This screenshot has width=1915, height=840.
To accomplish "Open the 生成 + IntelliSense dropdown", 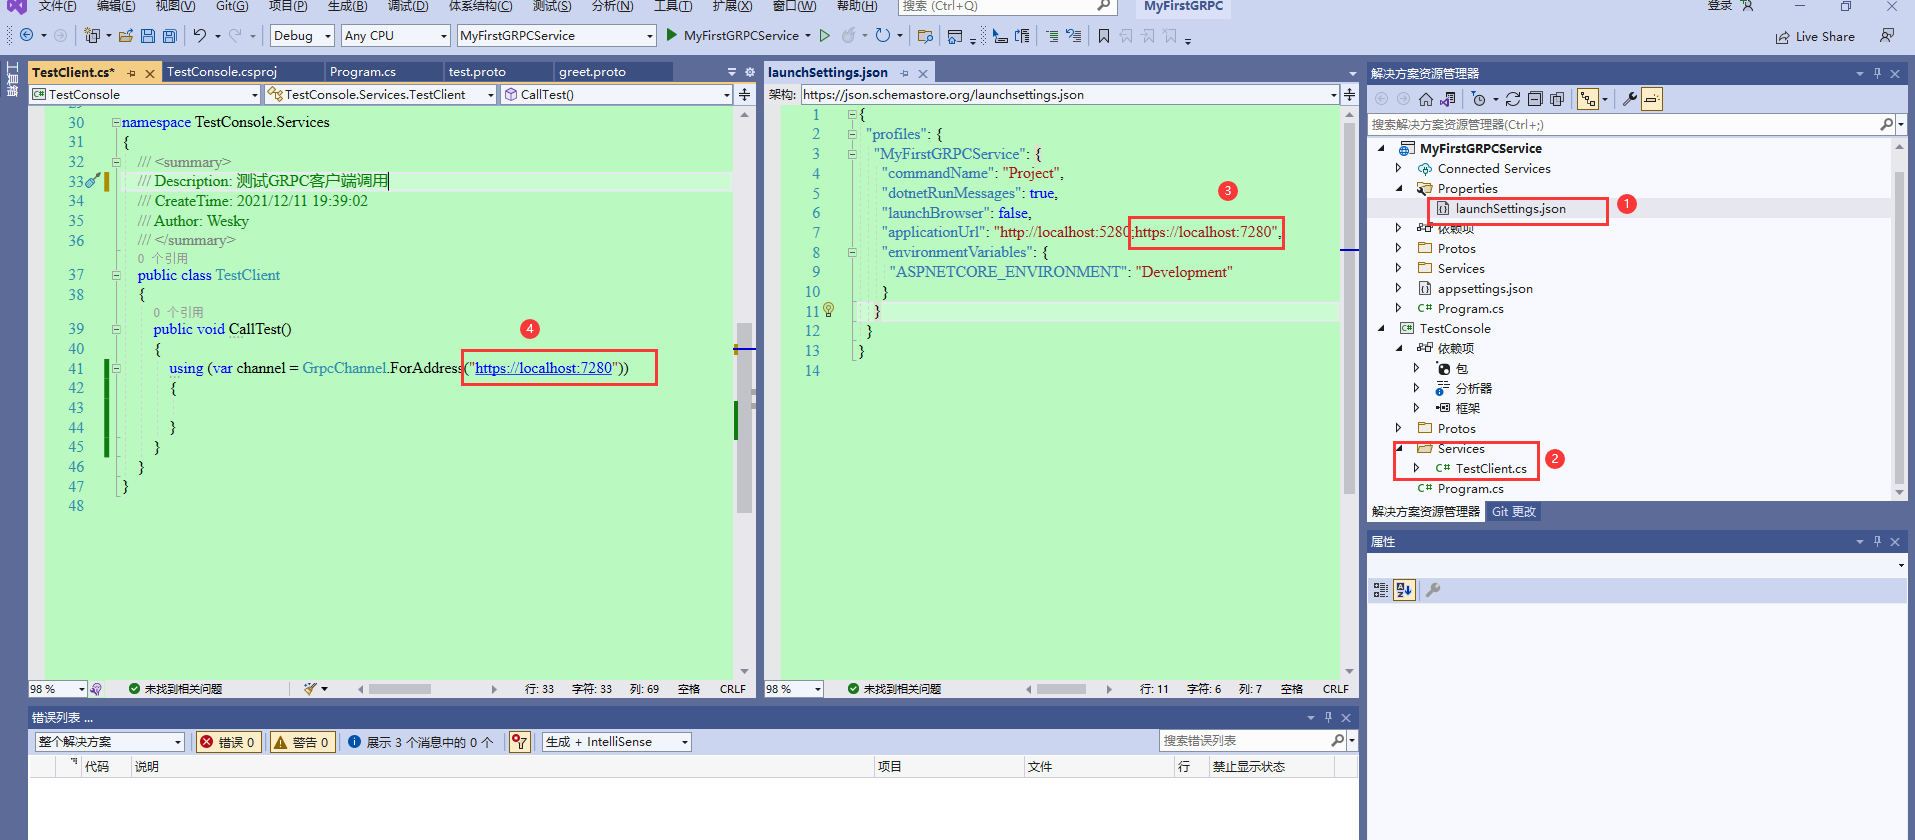I will pos(617,742).
